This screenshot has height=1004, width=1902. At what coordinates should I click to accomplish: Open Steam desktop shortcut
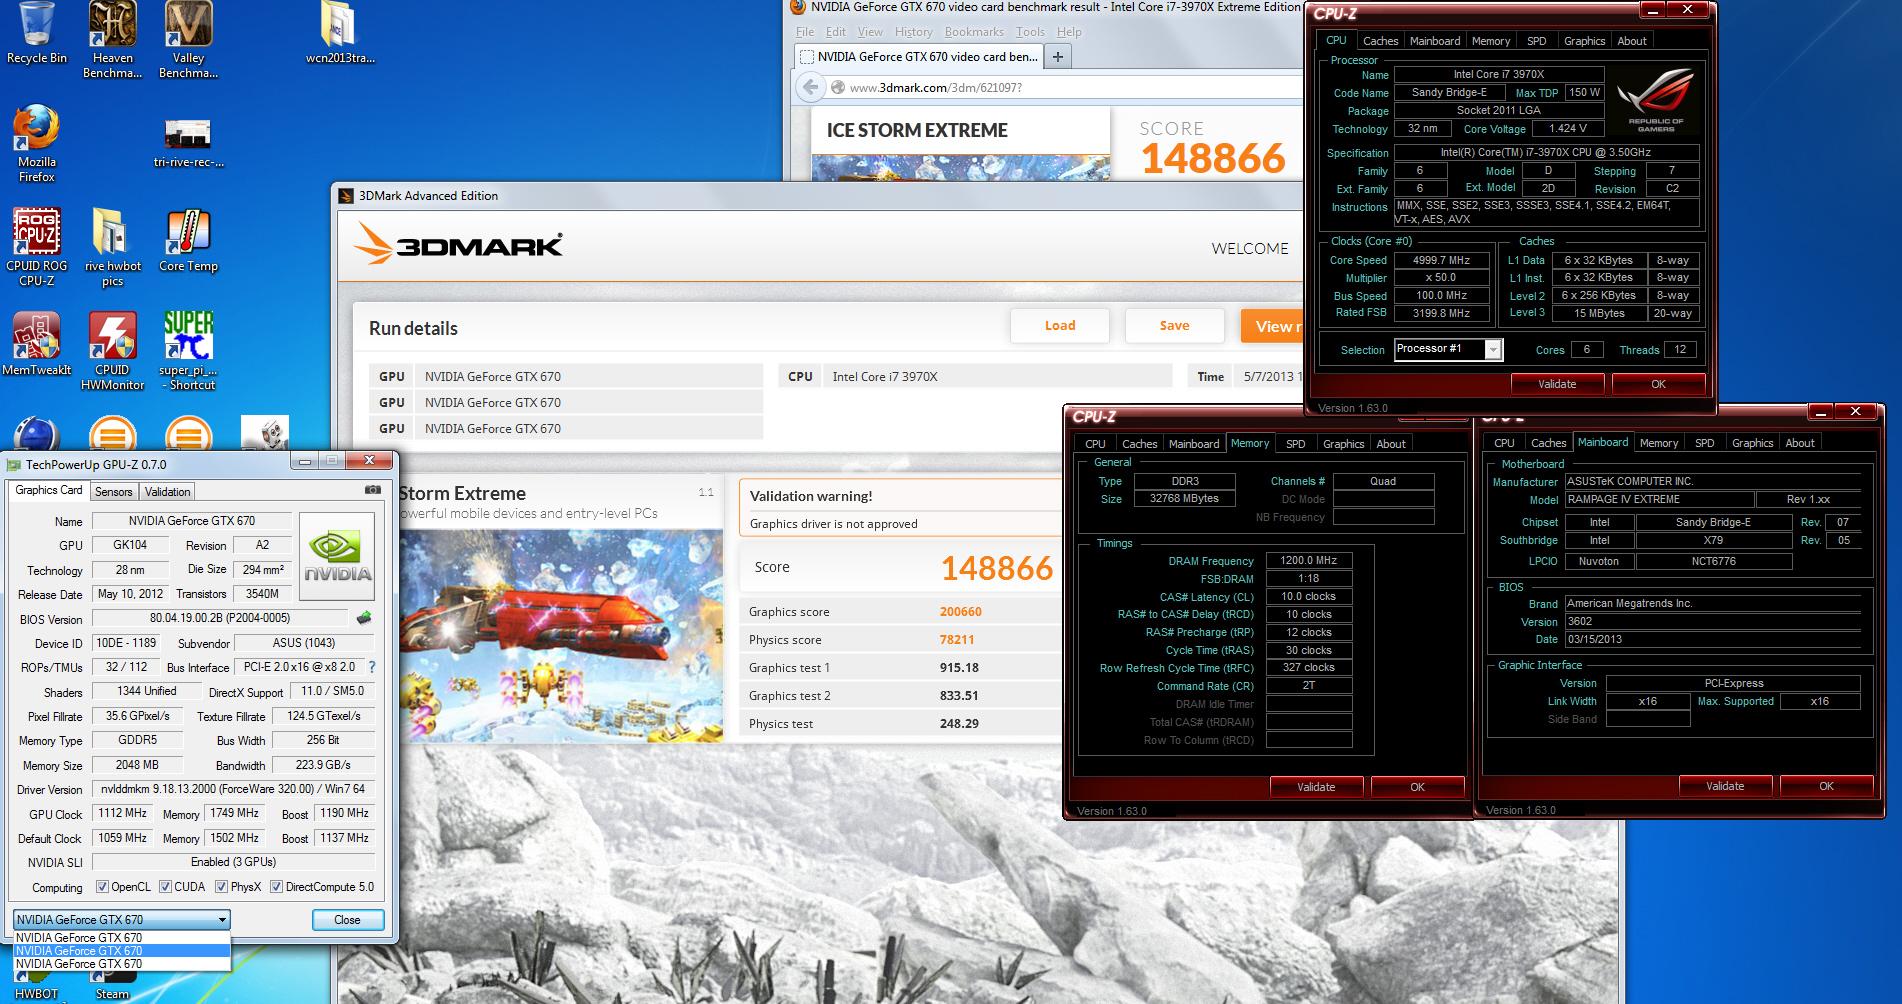coord(112,980)
